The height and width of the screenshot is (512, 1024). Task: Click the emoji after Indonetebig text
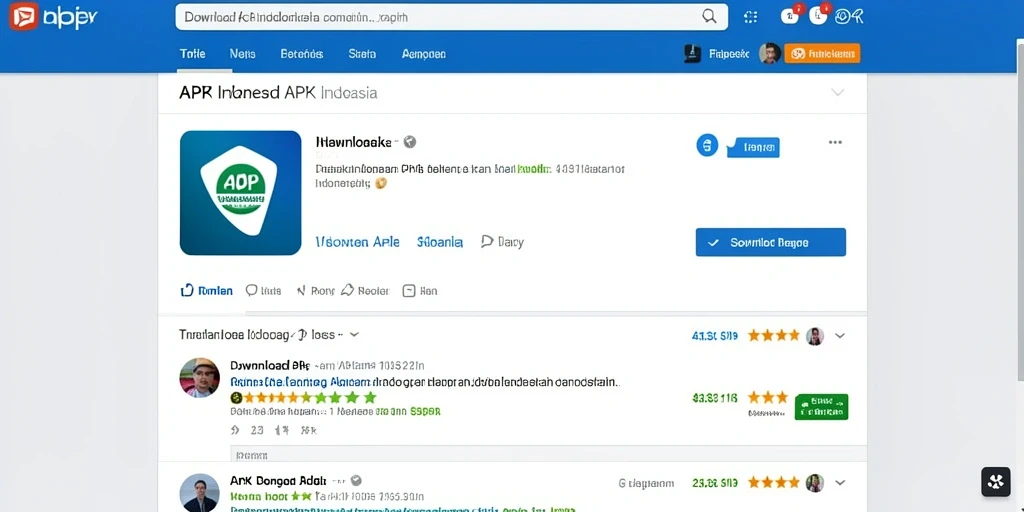point(381,184)
